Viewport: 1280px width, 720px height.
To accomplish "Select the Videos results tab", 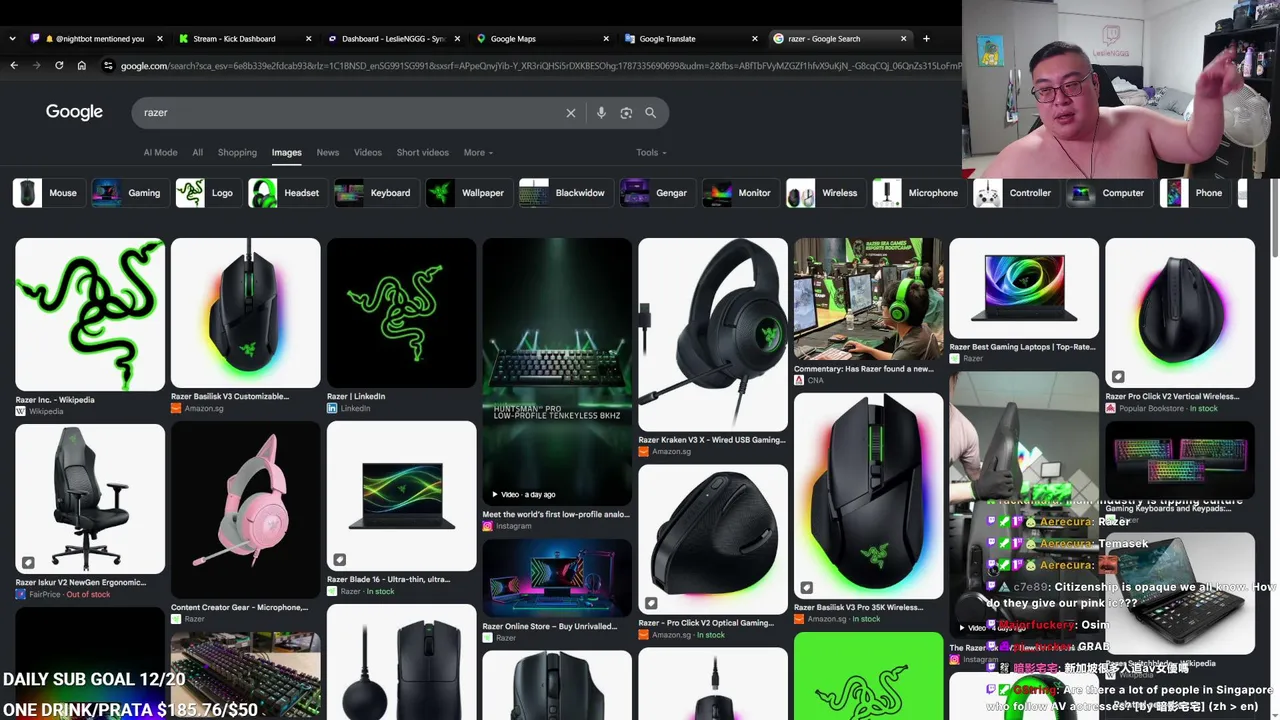I will coord(368,153).
